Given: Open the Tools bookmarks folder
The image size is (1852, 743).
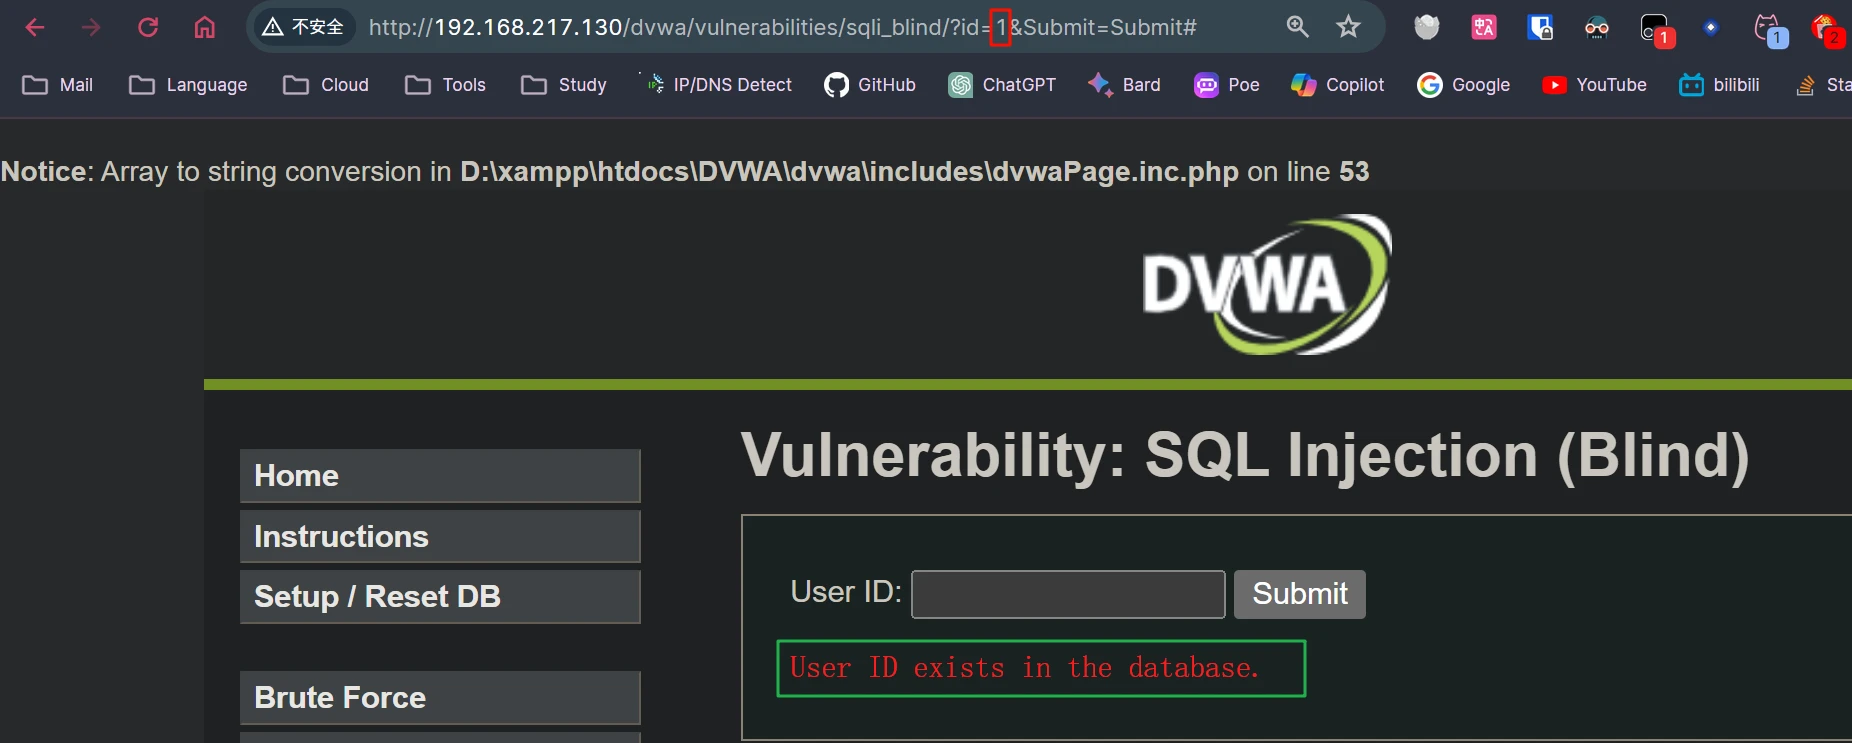Looking at the screenshot, I should (445, 85).
